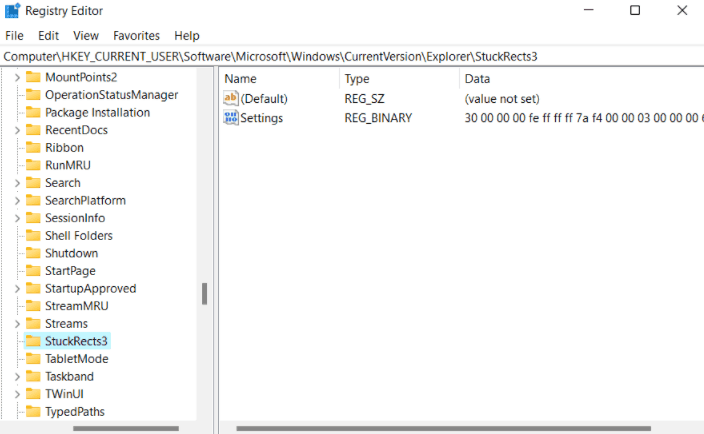704x434 pixels.
Task: Minimize the Registry Editor window
Action: point(589,10)
